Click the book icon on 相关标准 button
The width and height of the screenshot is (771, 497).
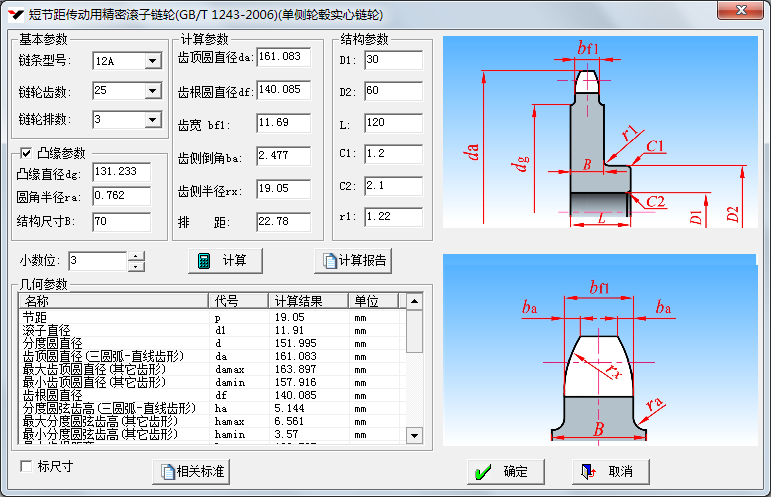click(164, 471)
